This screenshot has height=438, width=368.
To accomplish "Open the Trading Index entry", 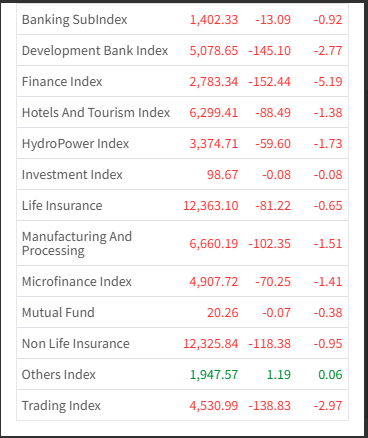I will point(61,406).
